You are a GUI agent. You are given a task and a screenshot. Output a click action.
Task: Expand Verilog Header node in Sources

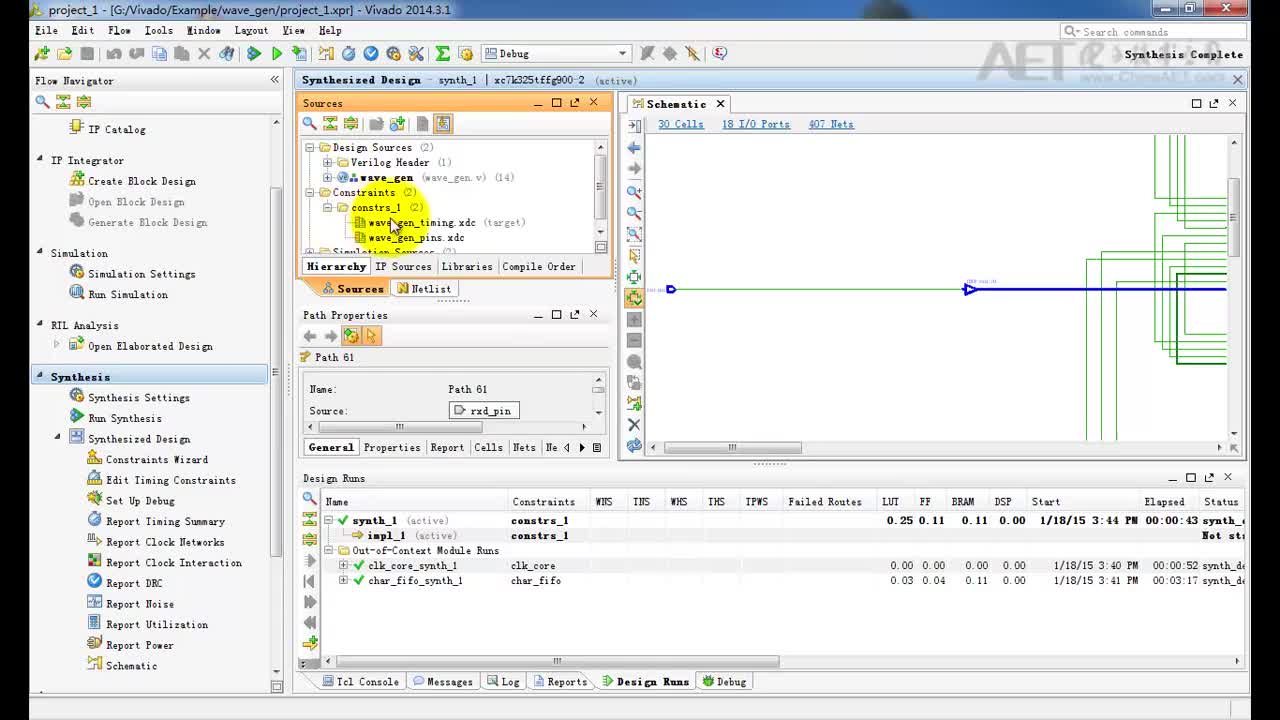click(x=327, y=162)
